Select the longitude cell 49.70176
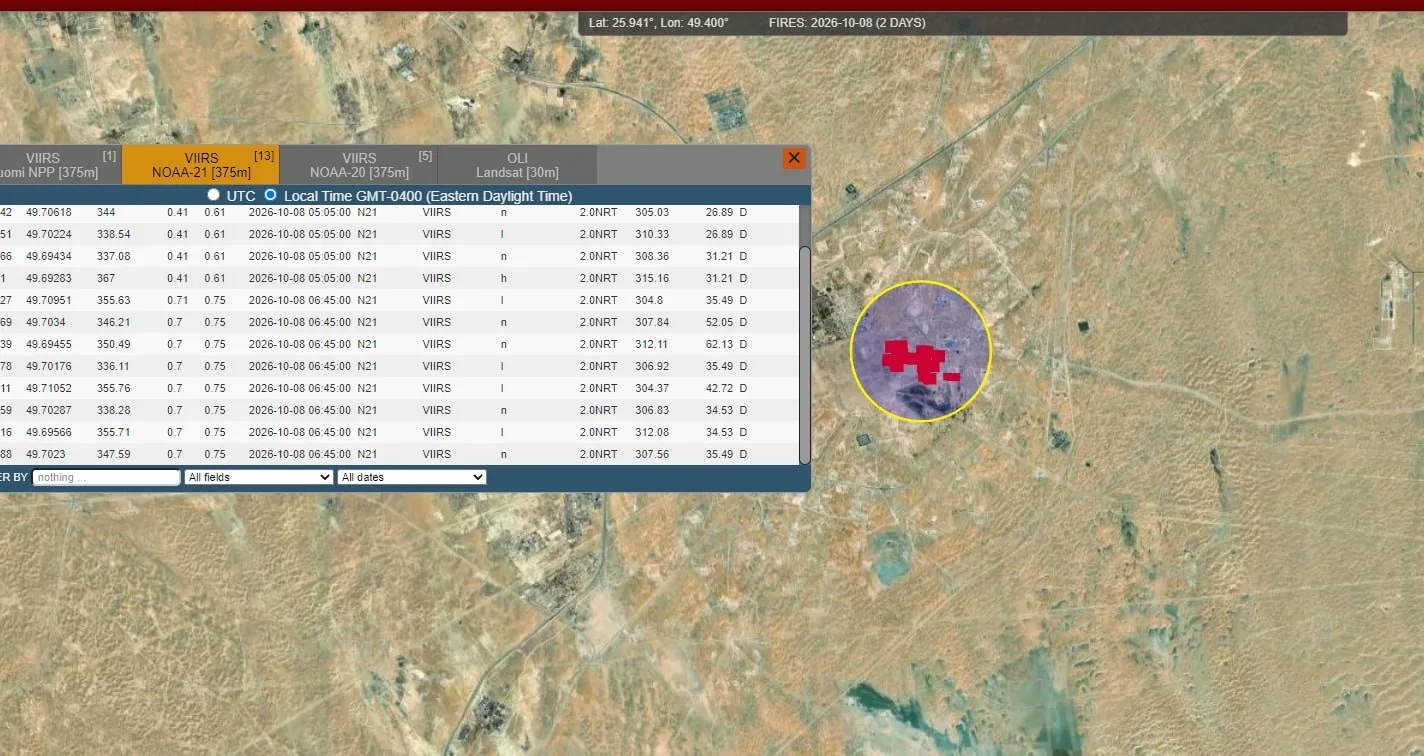Image resolution: width=1424 pixels, height=756 pixels. 49,366
